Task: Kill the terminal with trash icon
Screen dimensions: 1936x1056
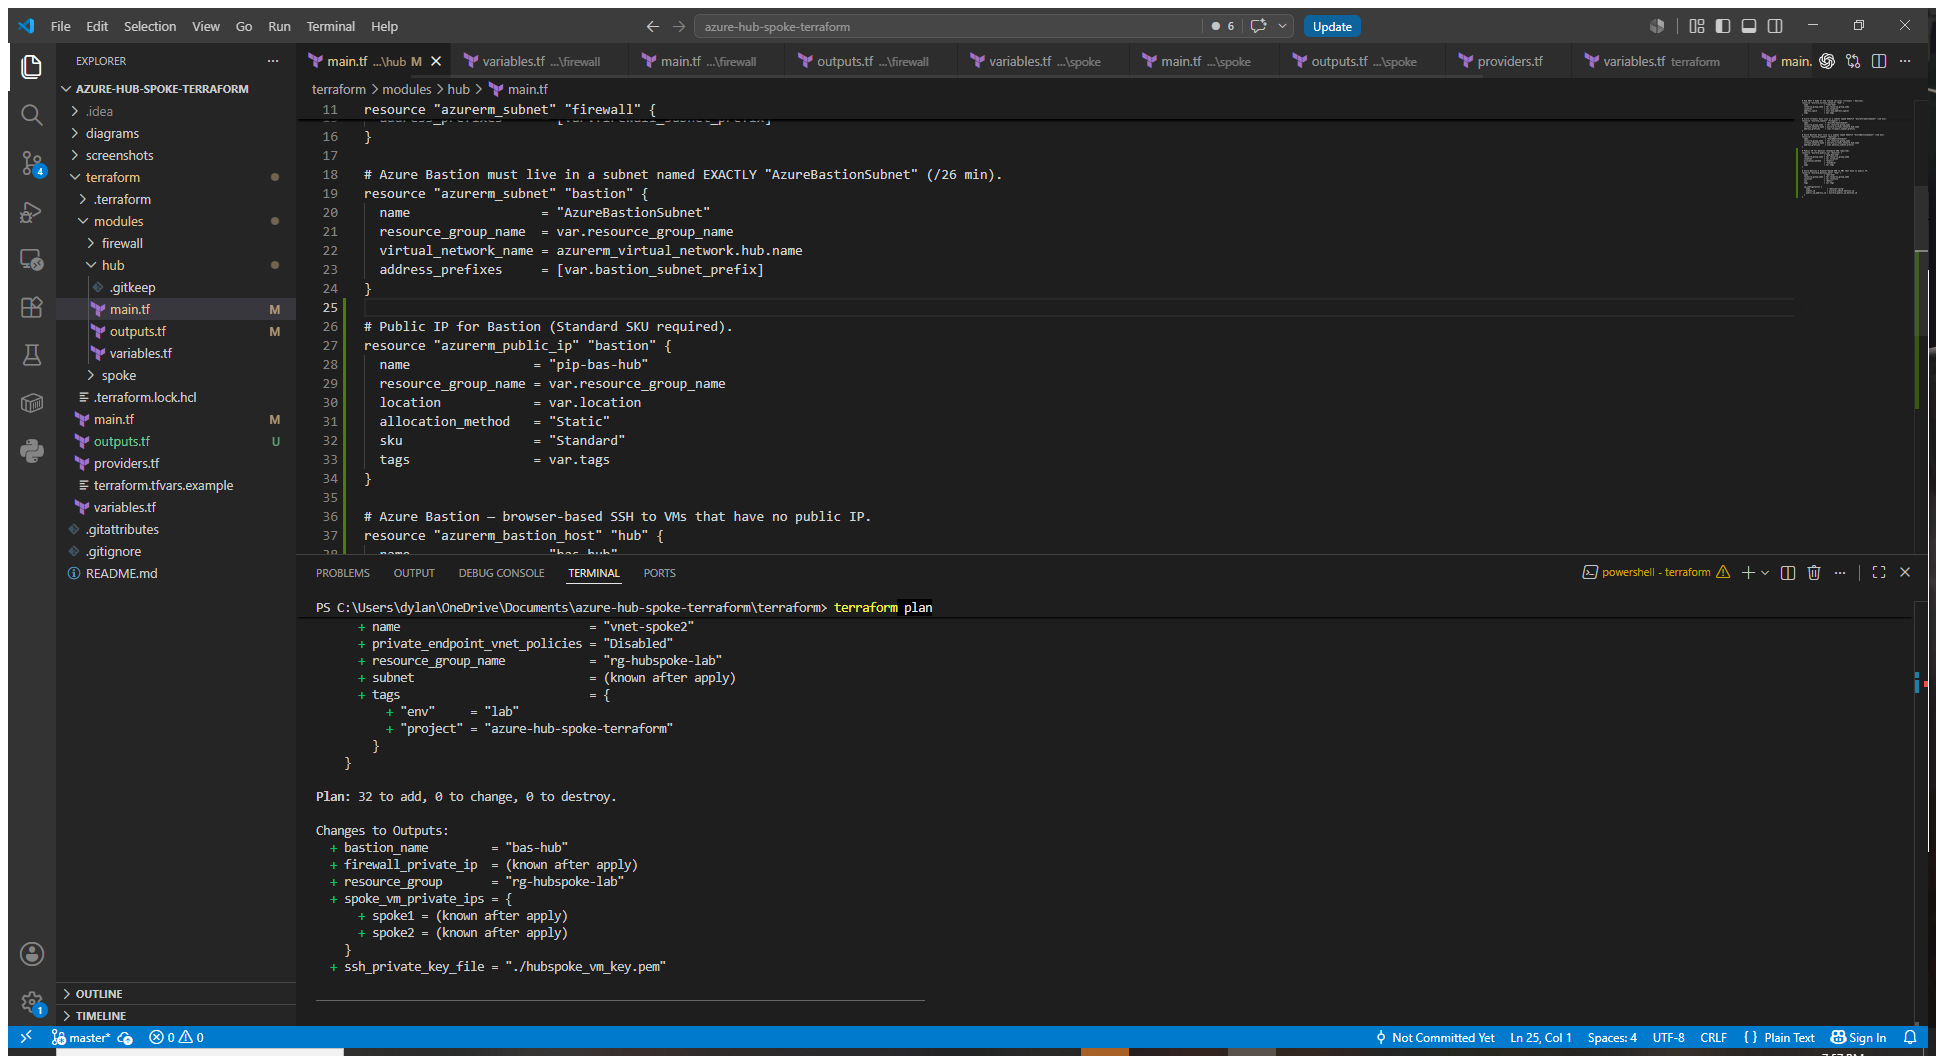Action: [1814, 573]
